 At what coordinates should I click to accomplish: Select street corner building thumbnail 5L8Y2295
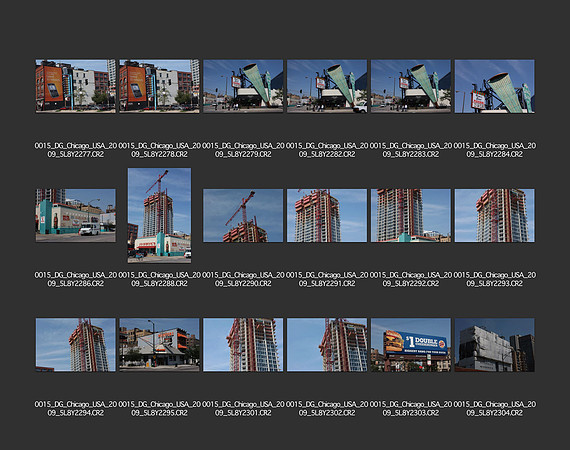tap(159, 345)
